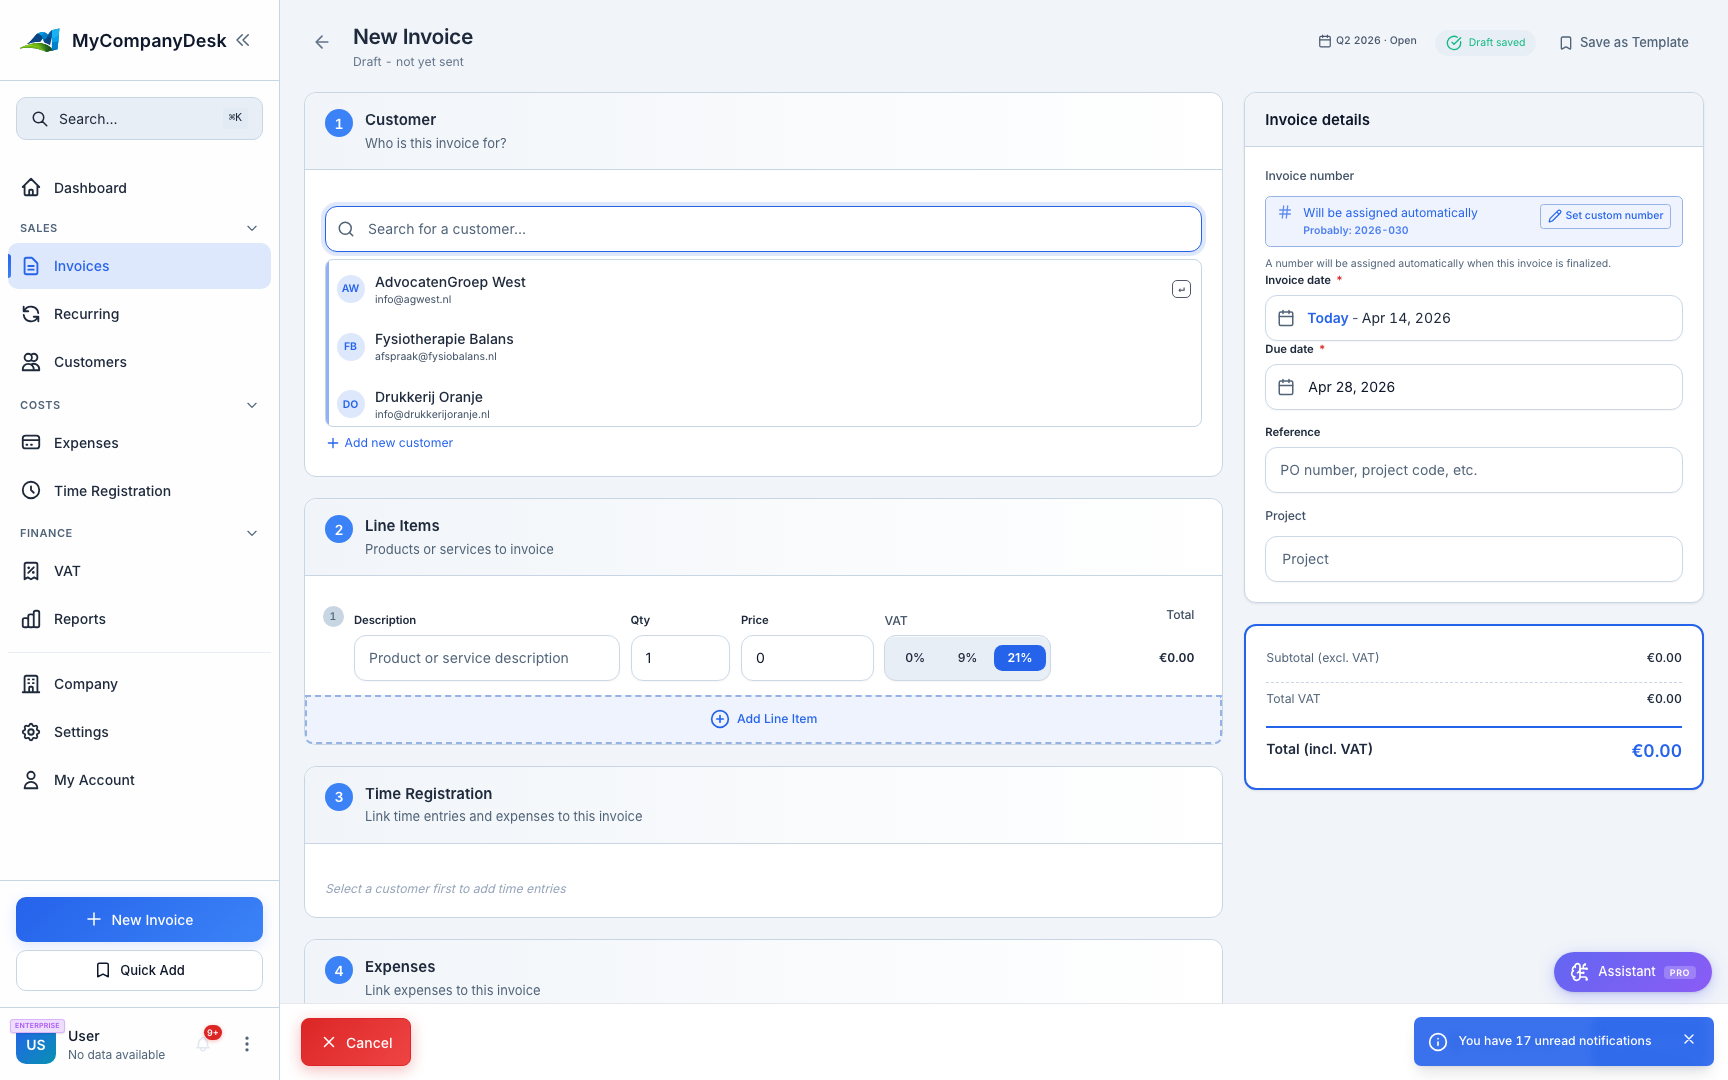Select the VAT icon under Finance

point(32,571)
